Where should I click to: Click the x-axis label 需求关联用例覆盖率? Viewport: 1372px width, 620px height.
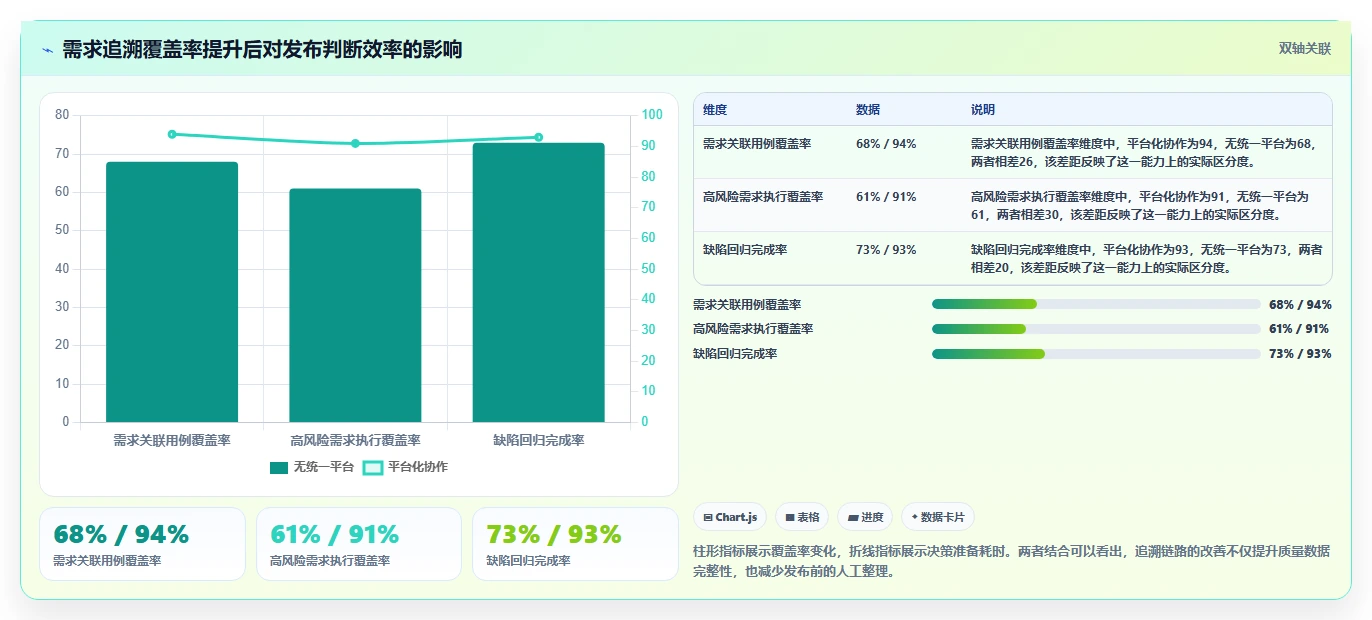coord(172,440)
